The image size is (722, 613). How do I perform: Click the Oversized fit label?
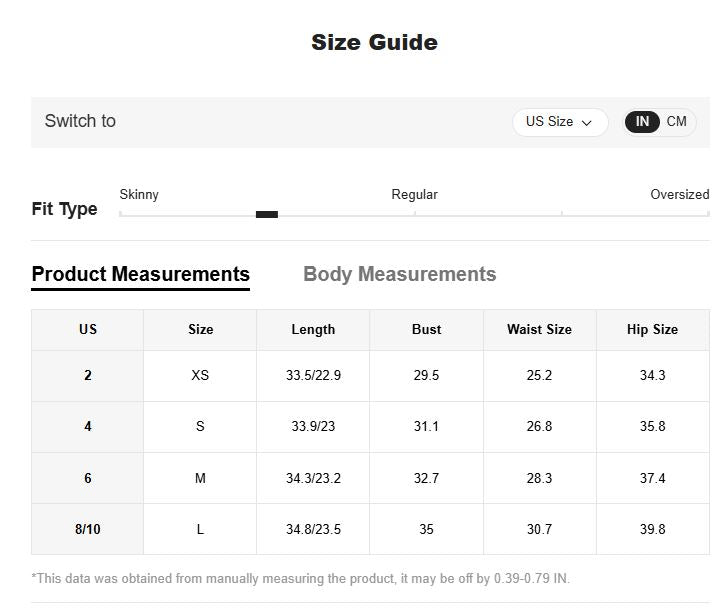pyautogui.click(x=679, y=195)
